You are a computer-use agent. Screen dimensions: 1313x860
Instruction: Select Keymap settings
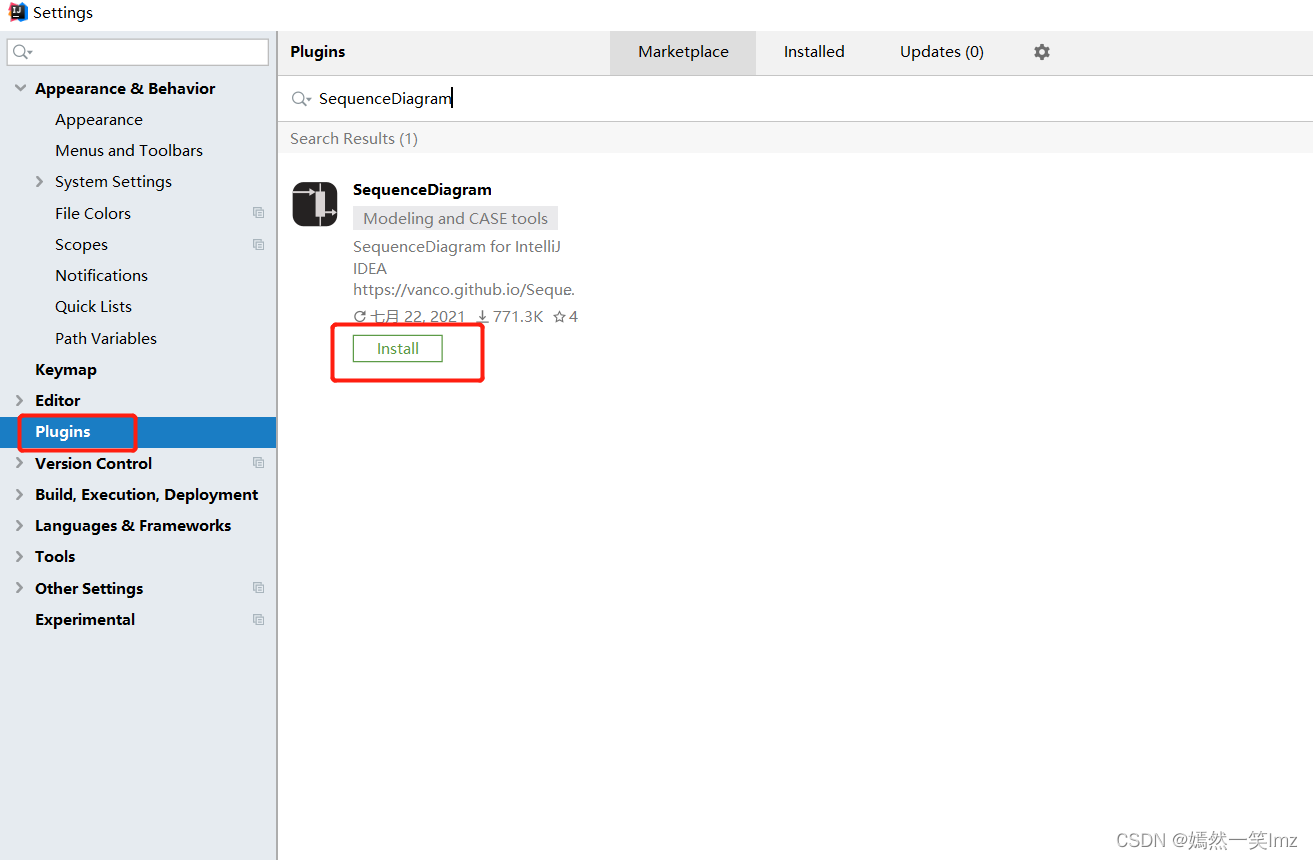66,369
